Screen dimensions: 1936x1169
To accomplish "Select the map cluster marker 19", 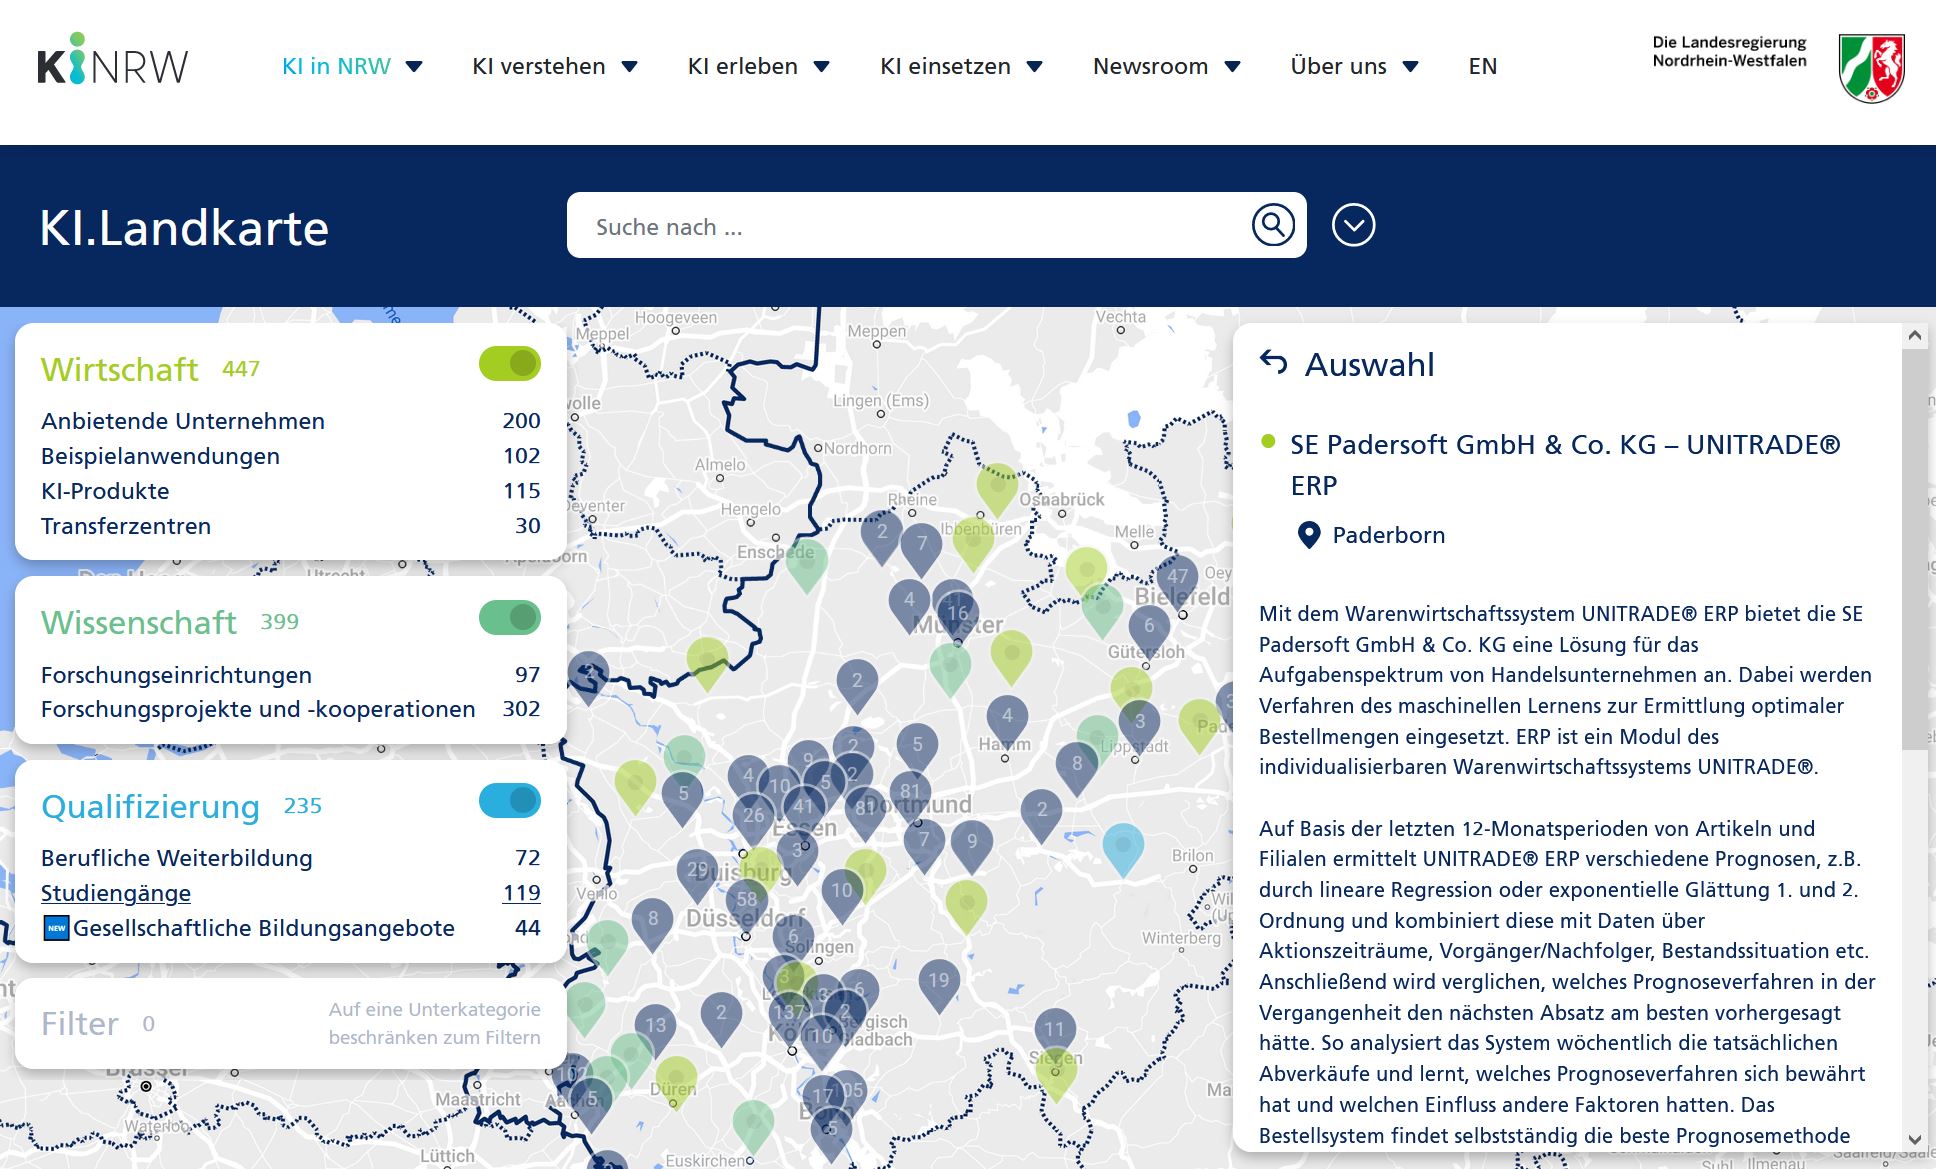I will (x=938, y=982).
